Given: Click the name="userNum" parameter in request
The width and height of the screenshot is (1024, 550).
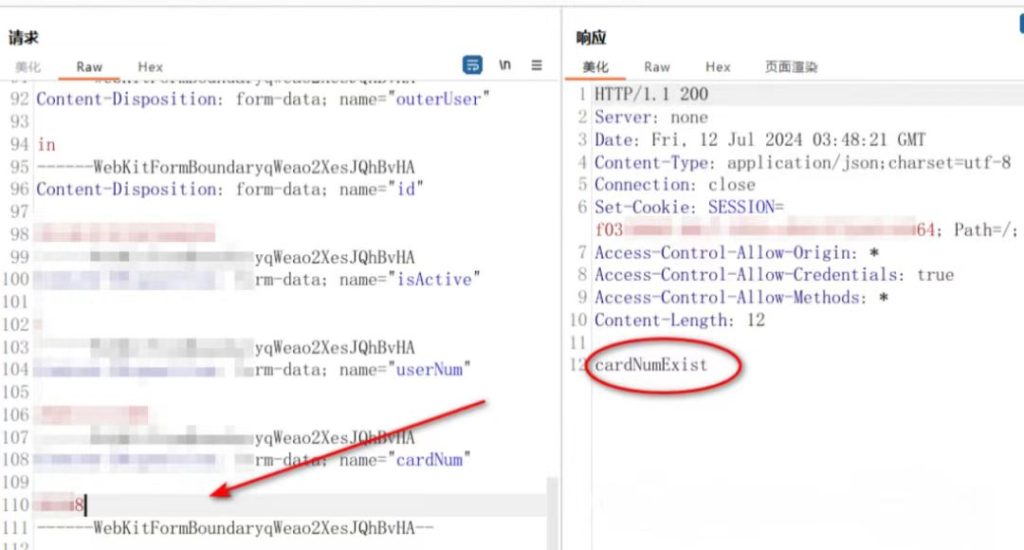Looking at the screenshot, I should [401, 370].
